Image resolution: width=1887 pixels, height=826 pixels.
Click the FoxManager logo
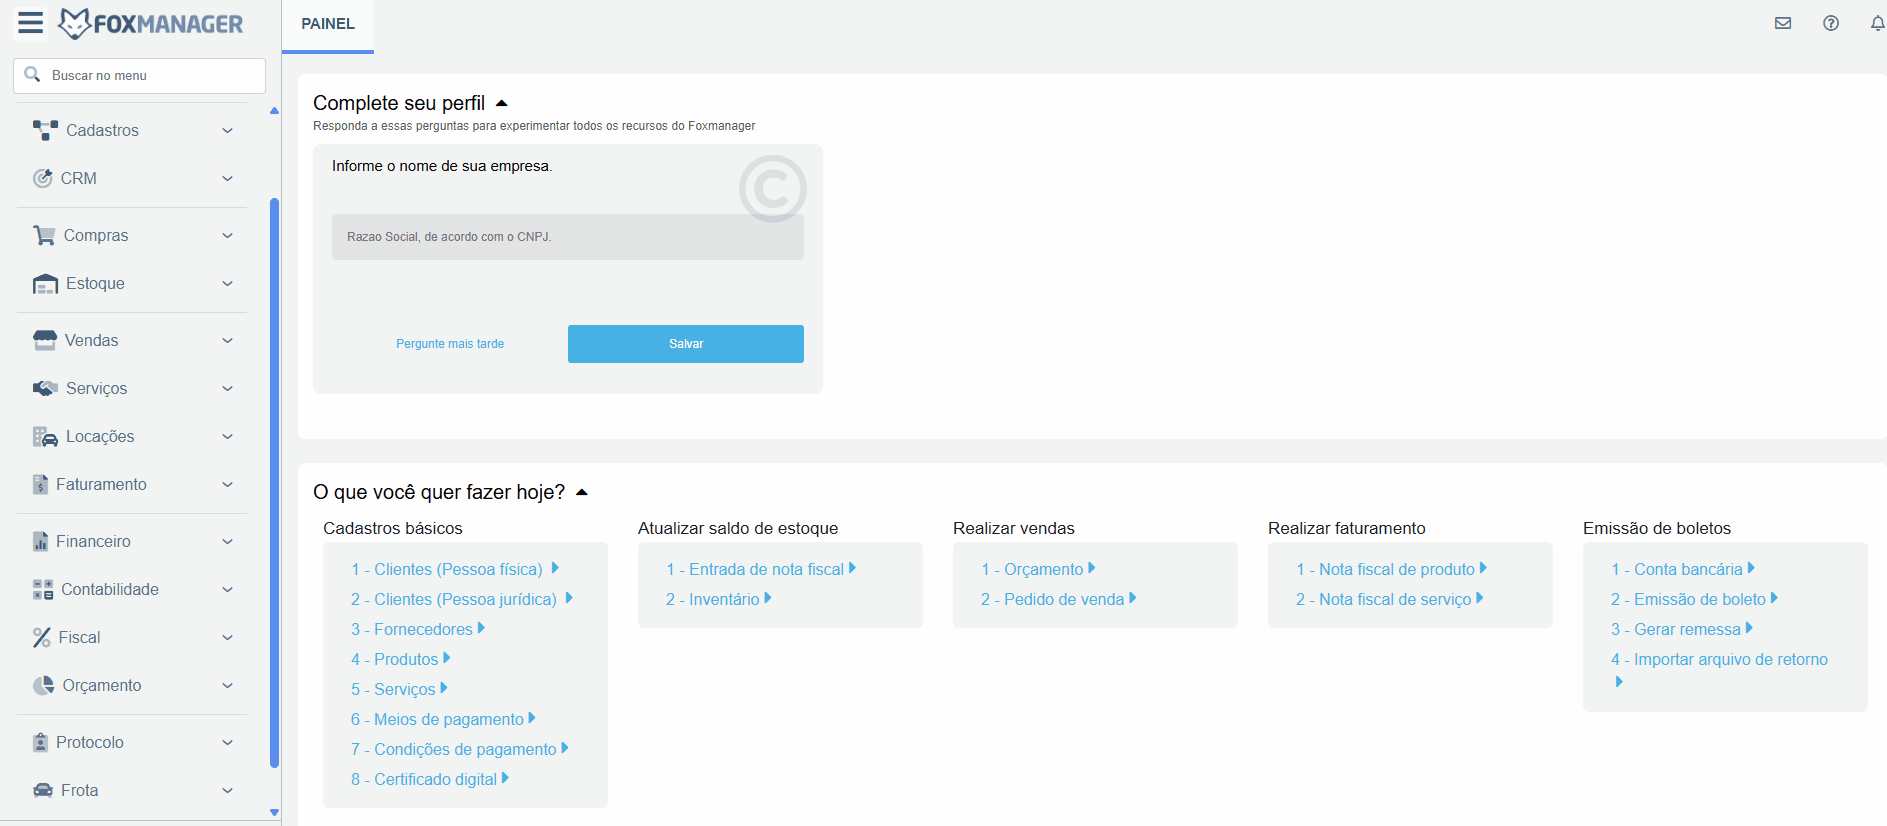pyautogui.click(x=151, y=23)
